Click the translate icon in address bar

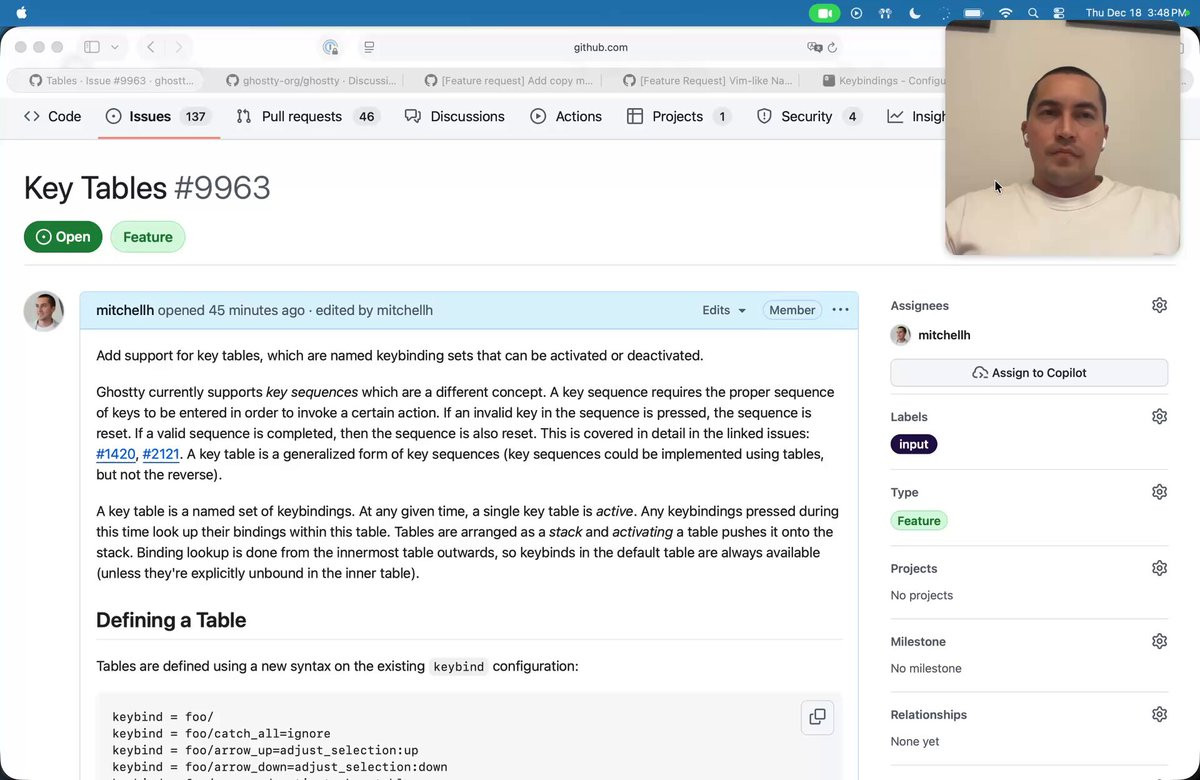[x=814, y=47]
